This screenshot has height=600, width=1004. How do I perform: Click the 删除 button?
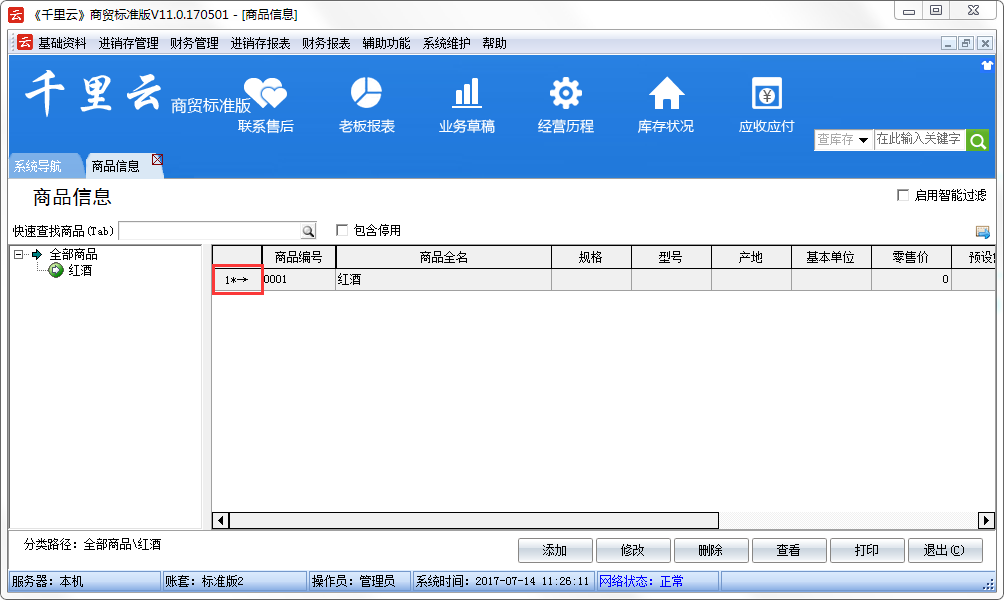point(711,551)
